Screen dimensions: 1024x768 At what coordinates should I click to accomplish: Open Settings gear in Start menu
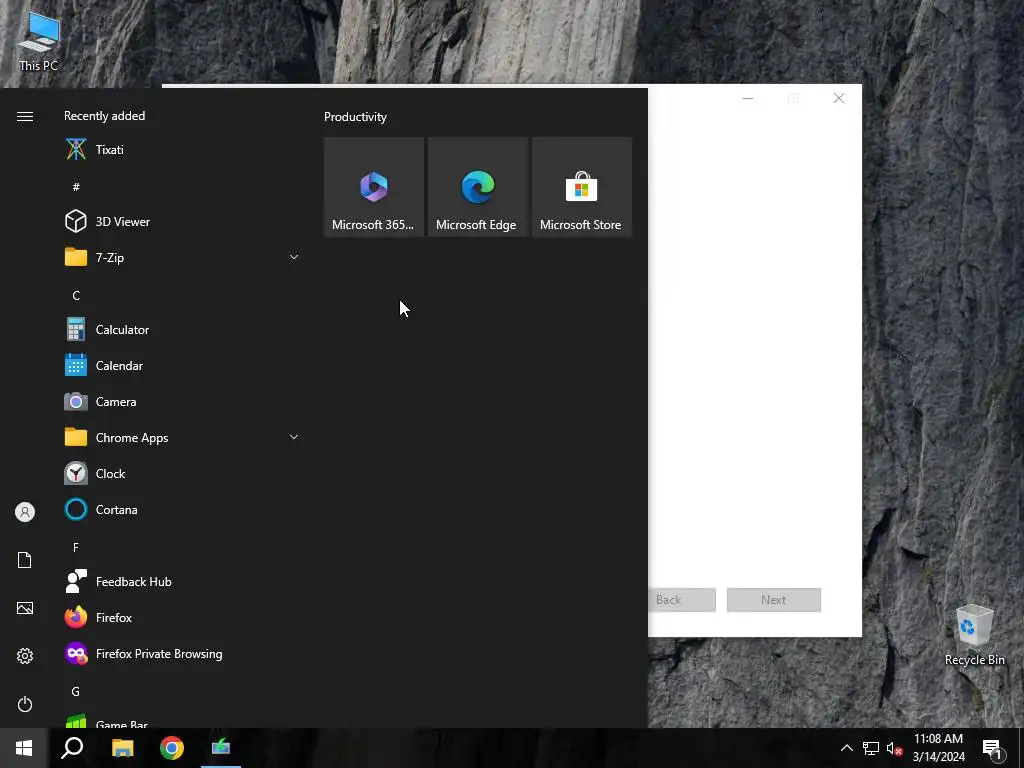coord(25,656)
